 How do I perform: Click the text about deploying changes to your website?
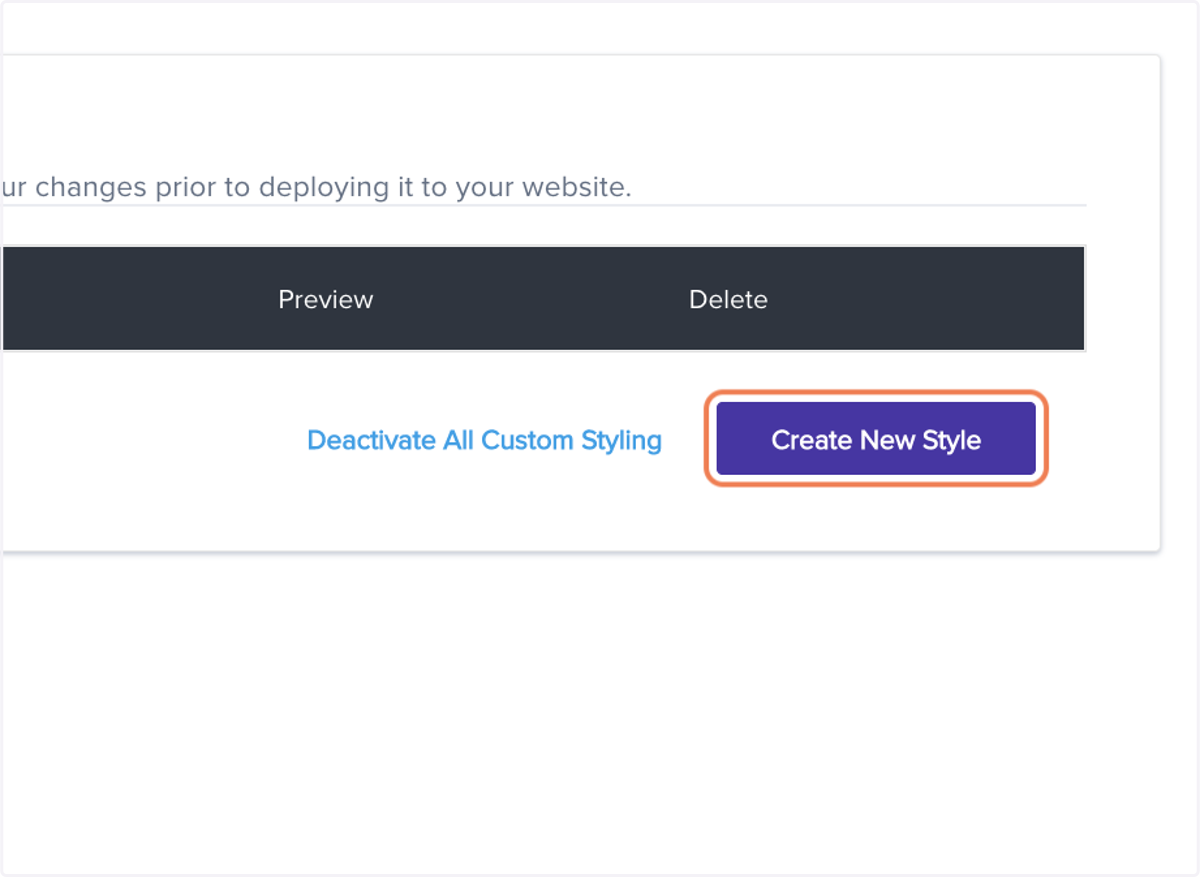click(x=316, y=187)
